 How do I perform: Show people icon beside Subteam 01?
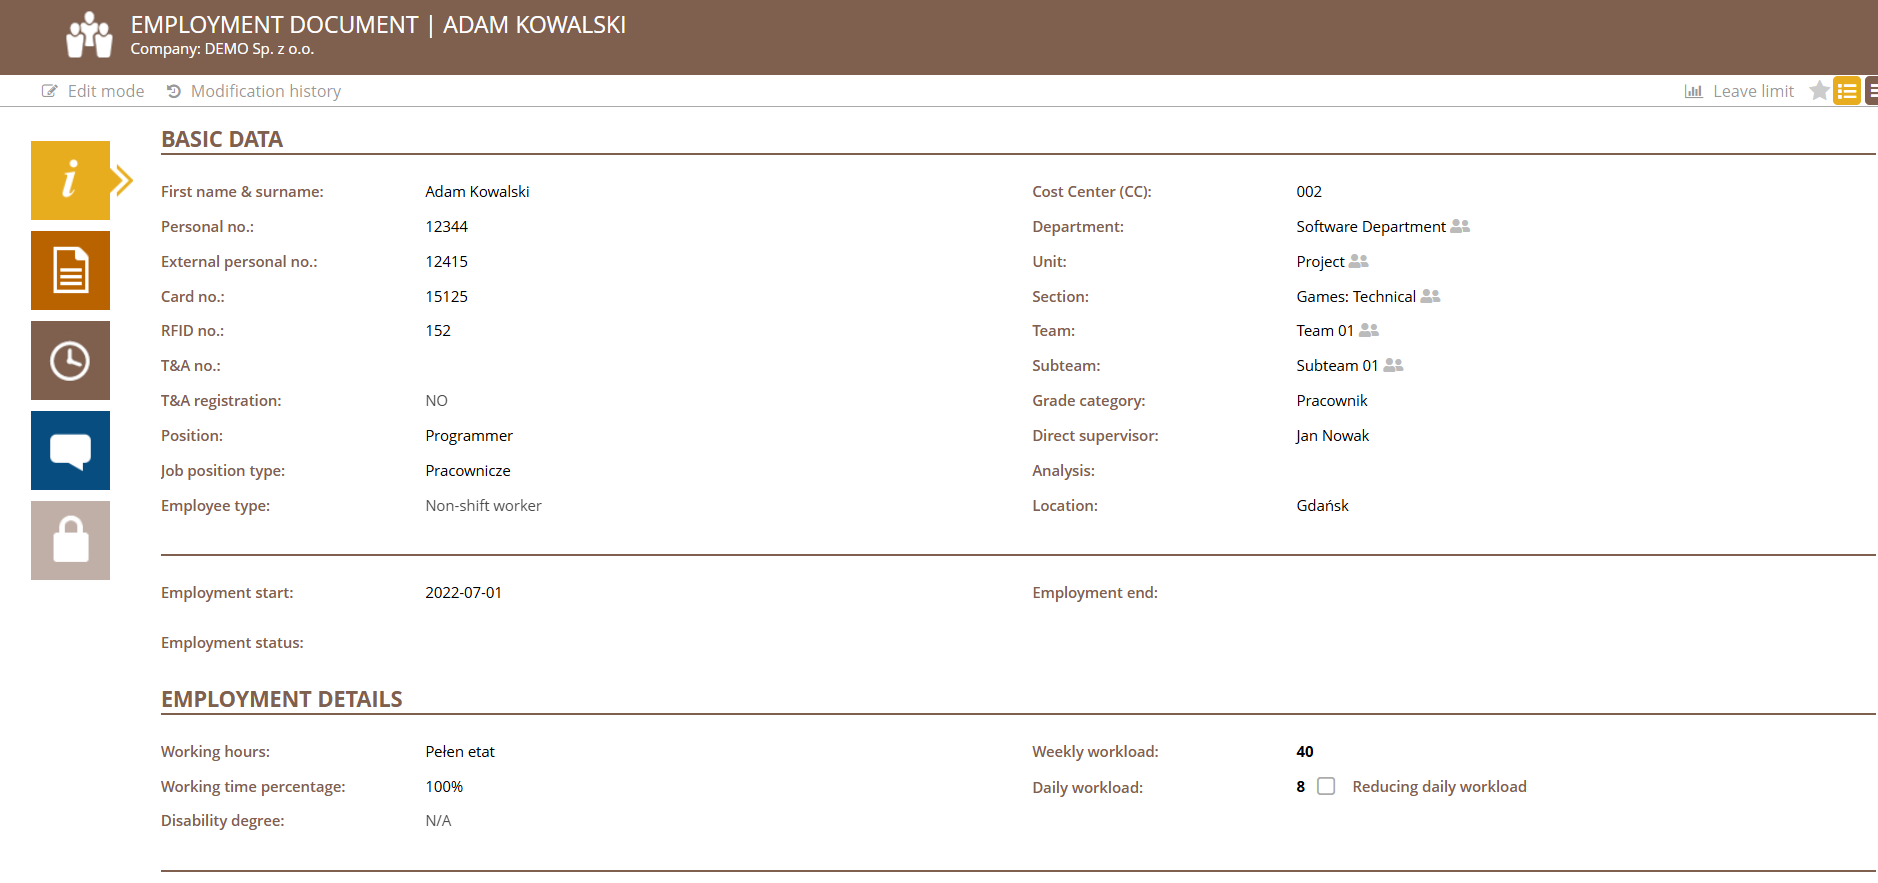click(1393, 365)
